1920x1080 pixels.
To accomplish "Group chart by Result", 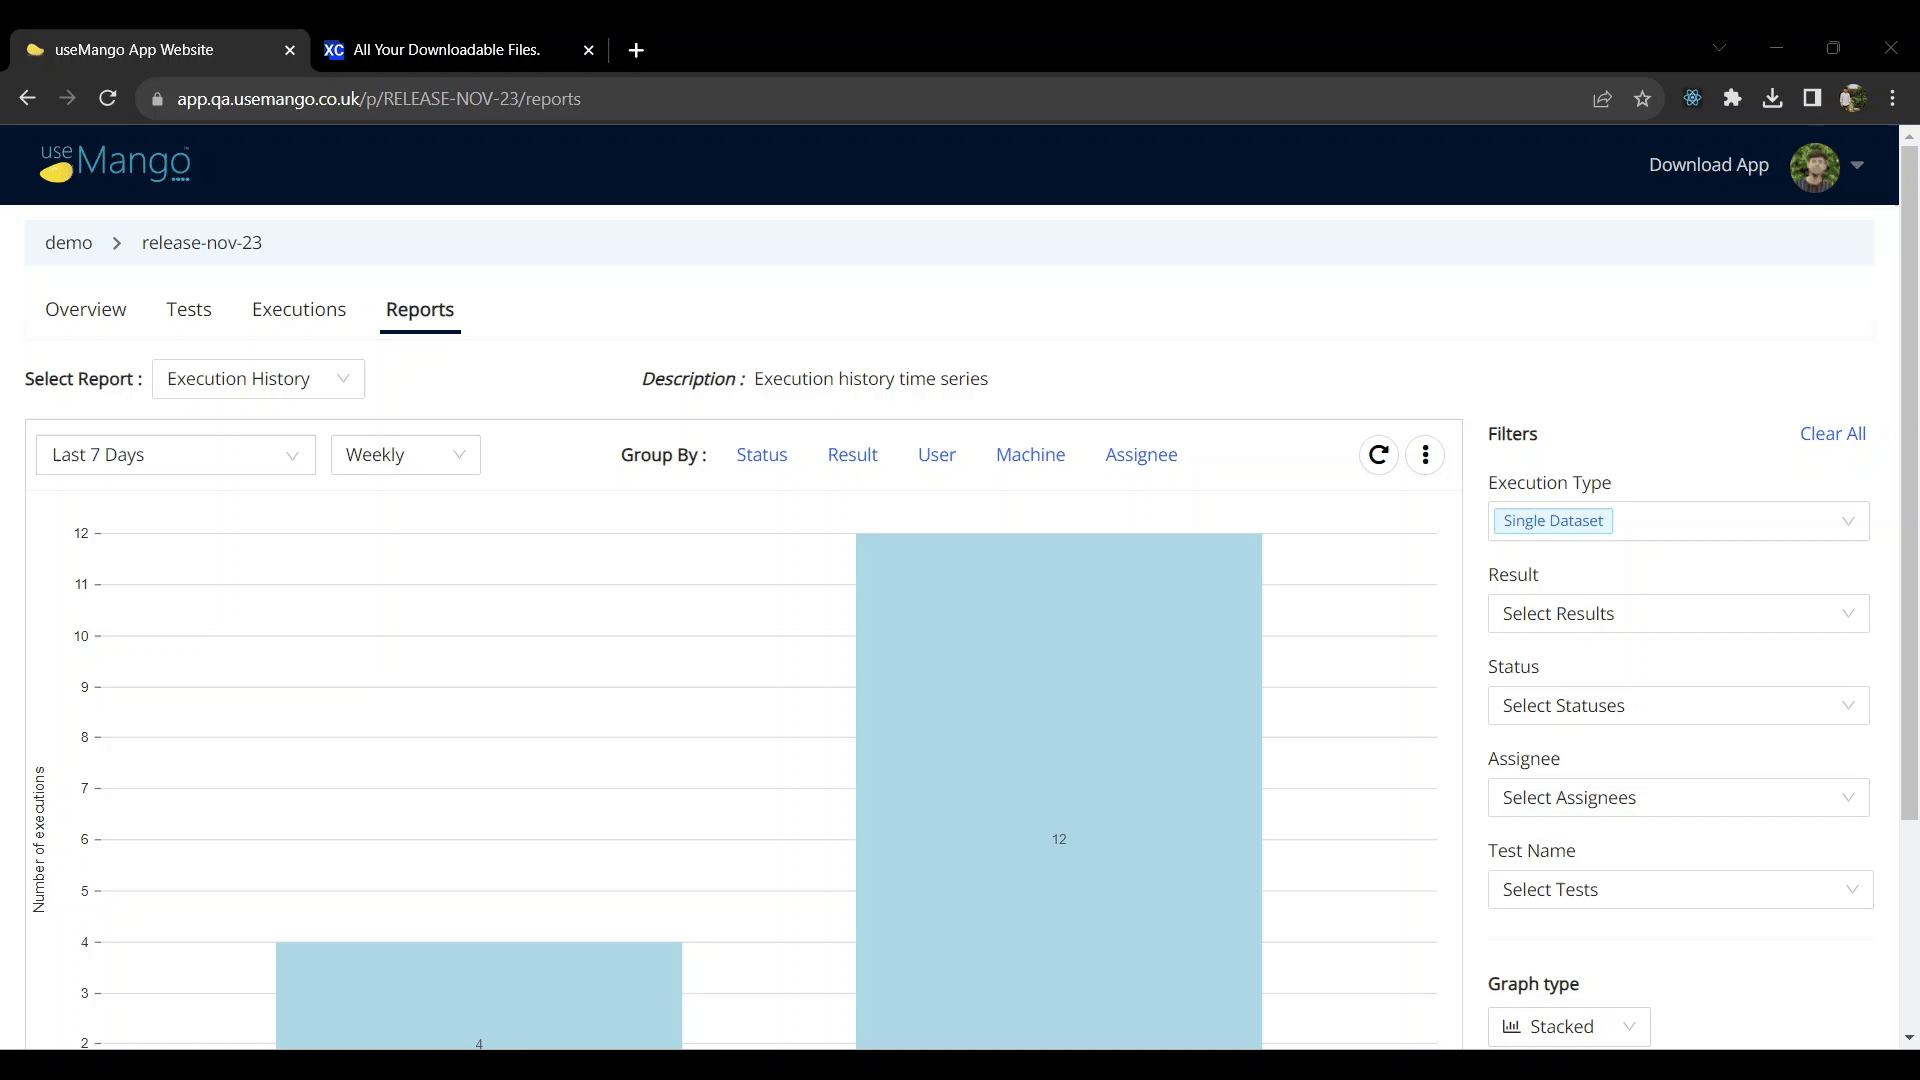I will 853,455.
